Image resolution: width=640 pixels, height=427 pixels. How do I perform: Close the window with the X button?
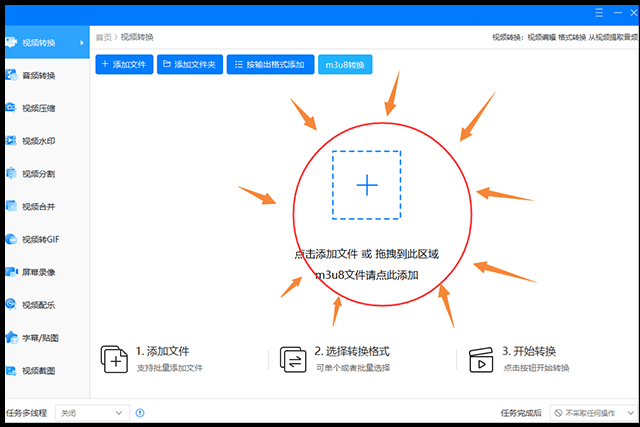pos(634,13)
